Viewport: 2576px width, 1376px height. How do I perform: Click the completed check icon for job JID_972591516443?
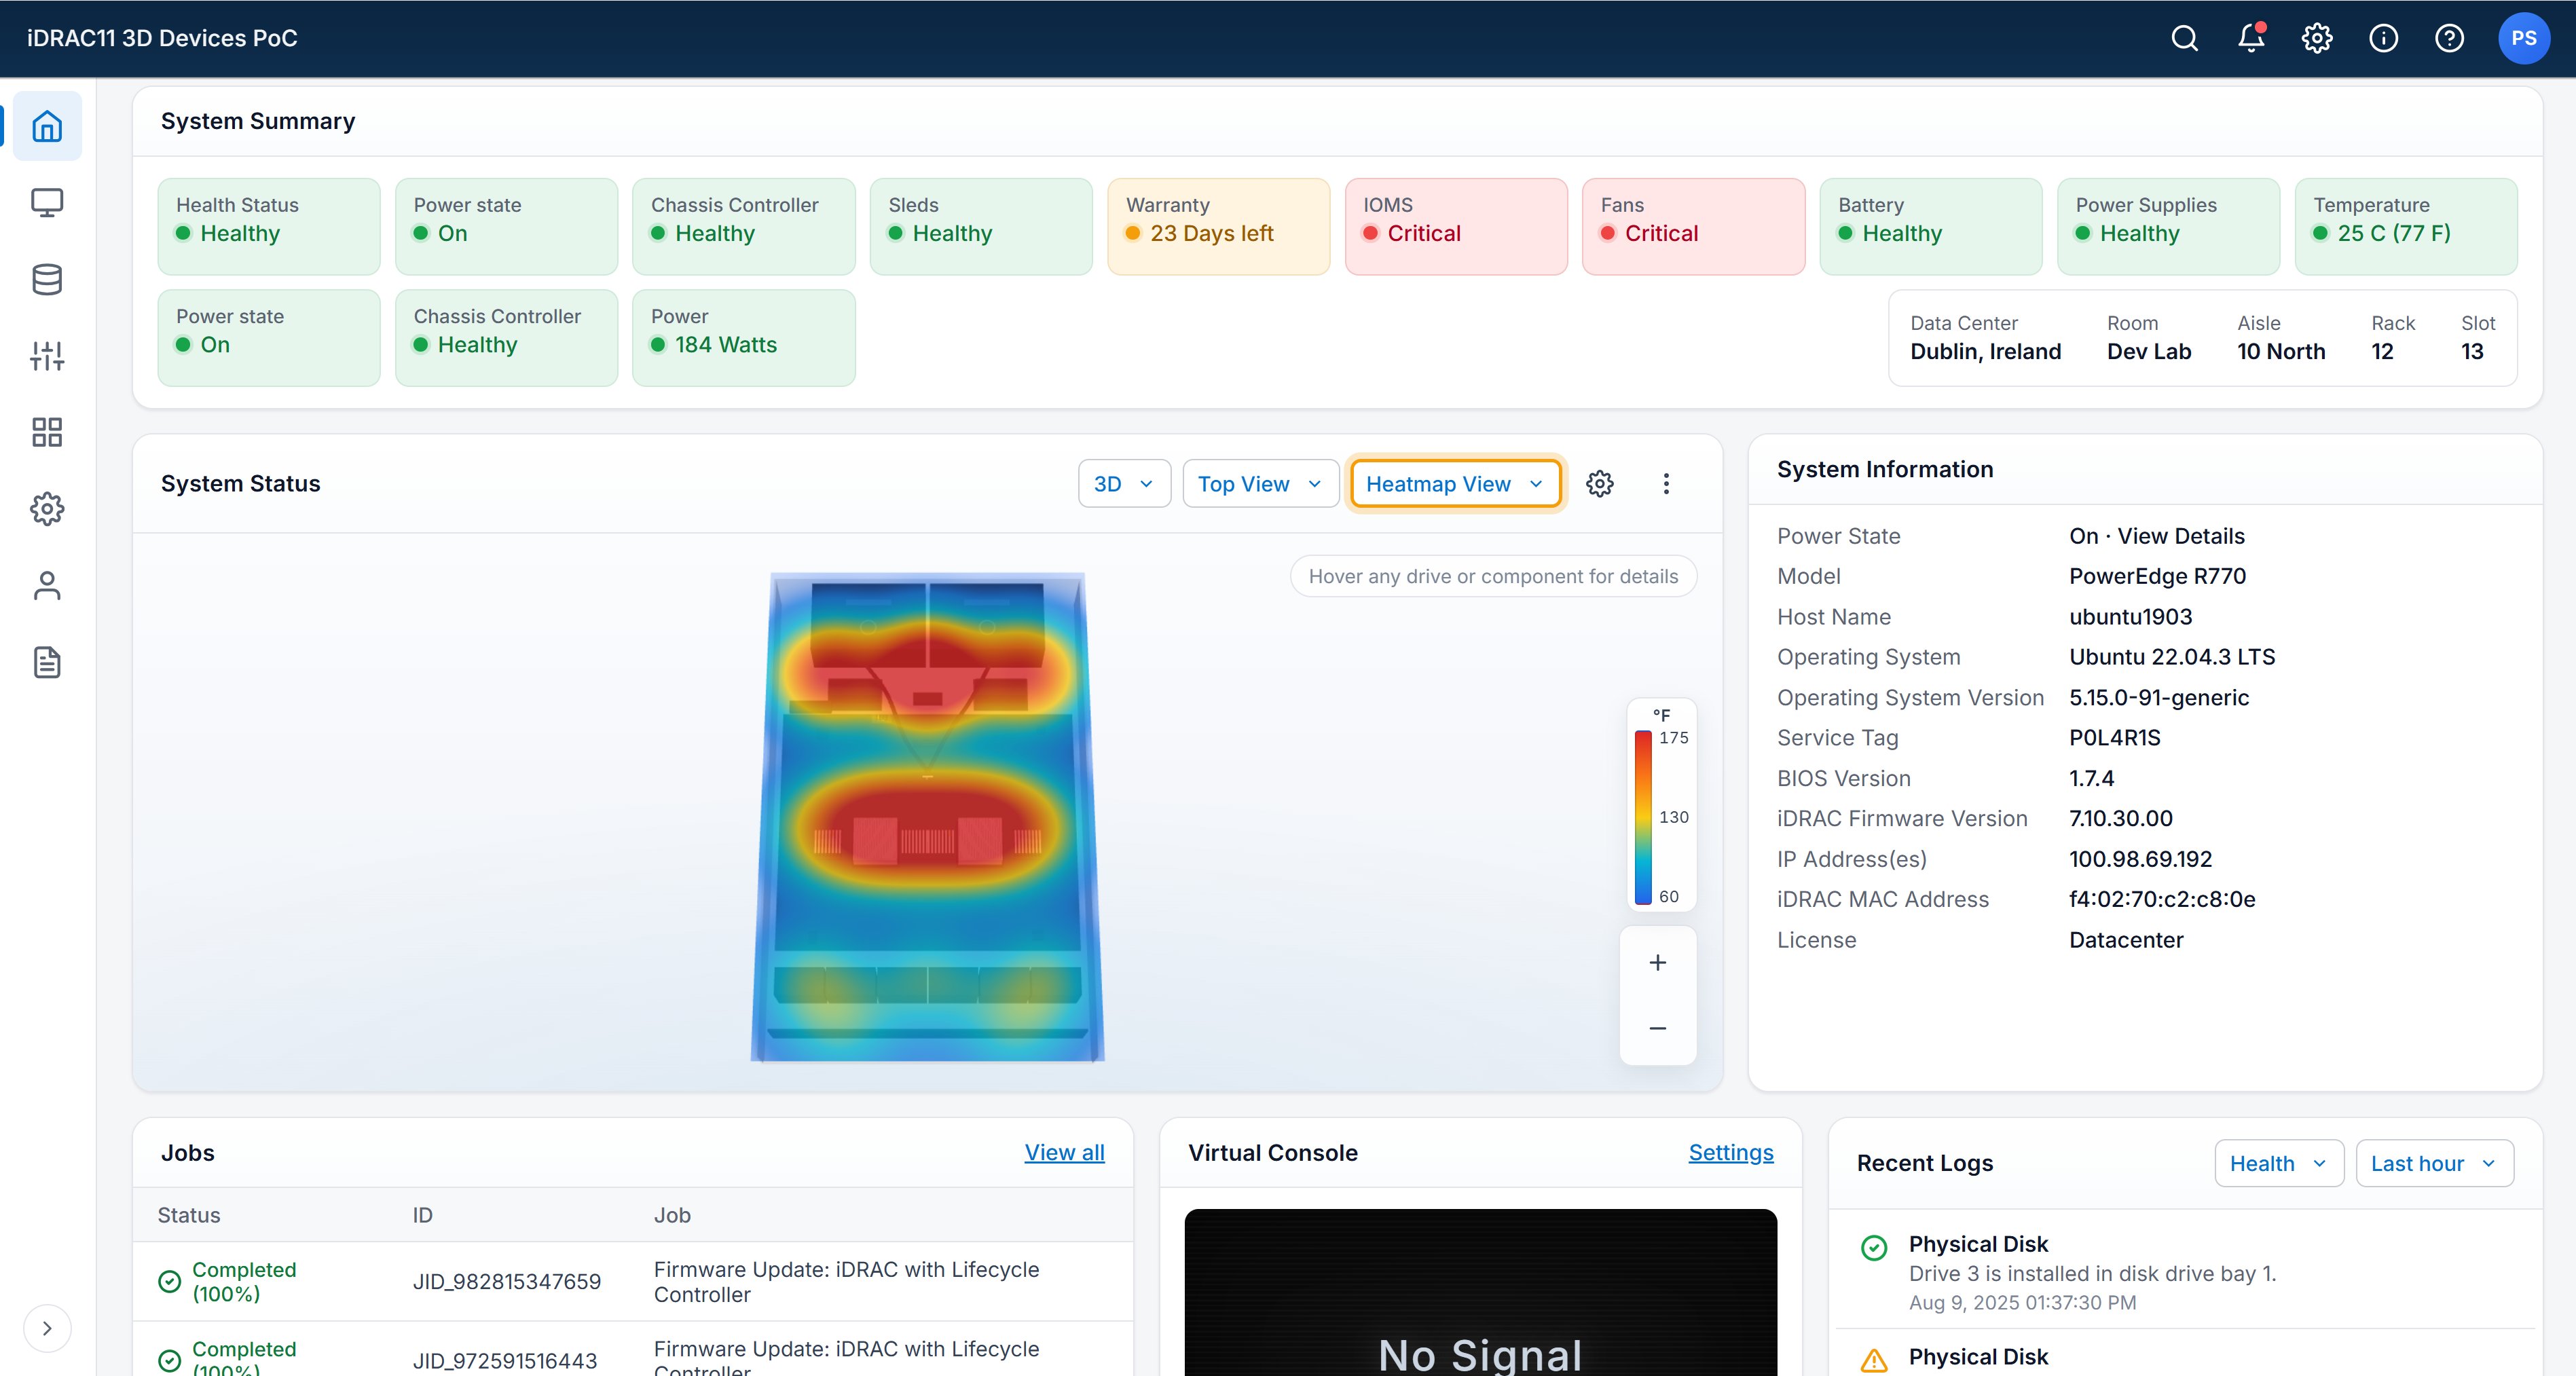click(x=170, y=1361)
